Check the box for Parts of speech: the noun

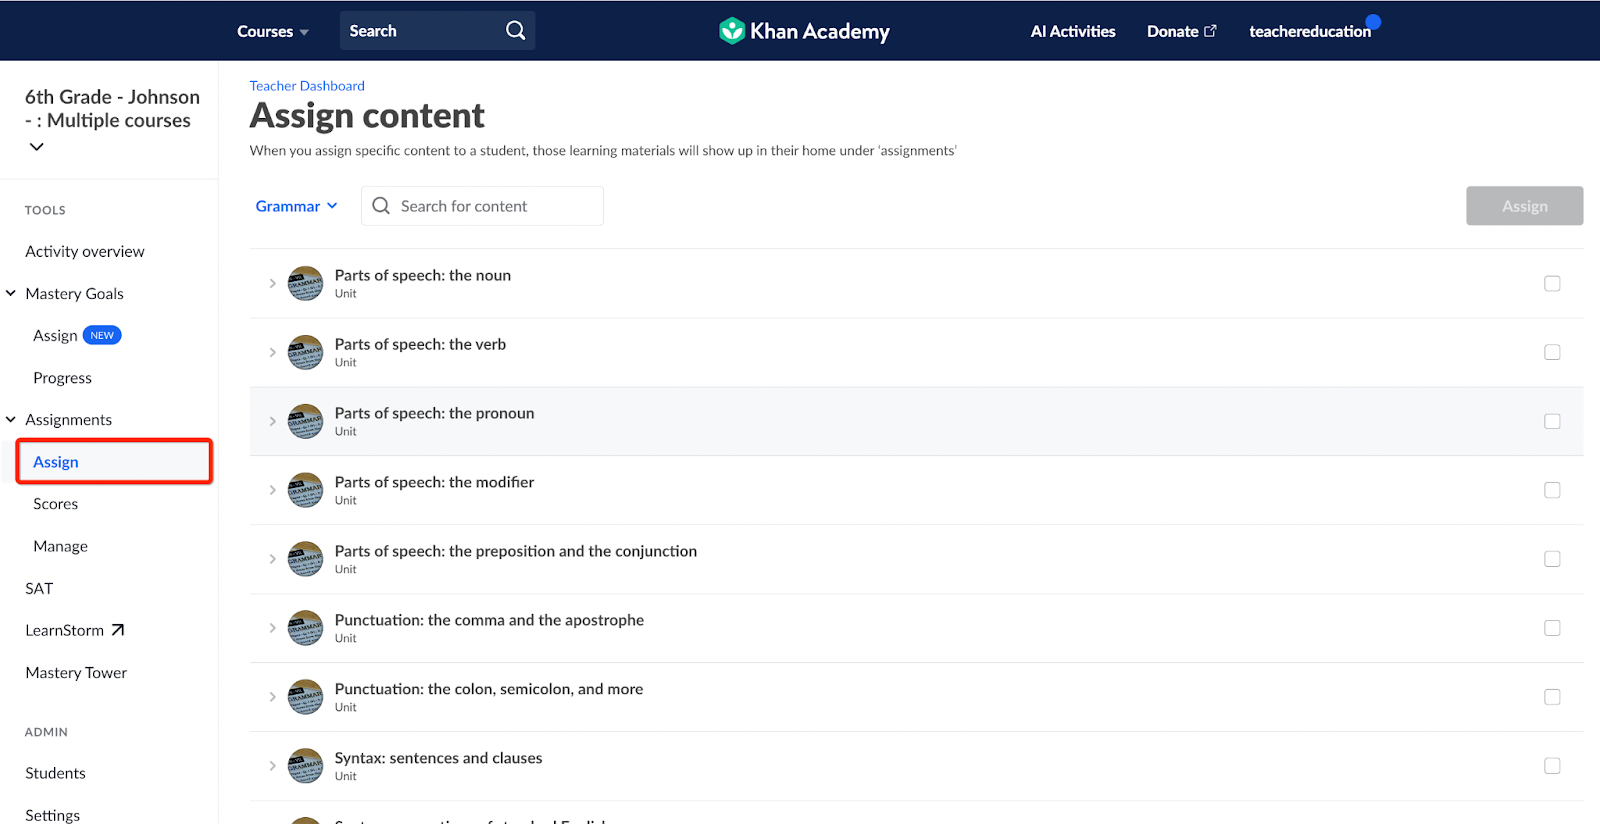click(x=1552, y=283)
